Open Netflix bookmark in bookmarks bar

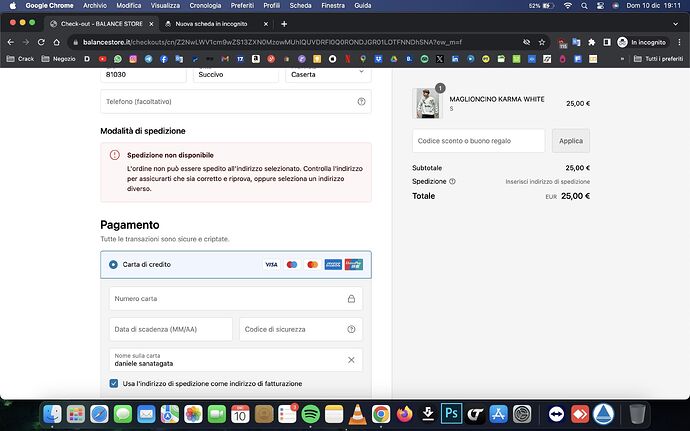click(348, 59)
